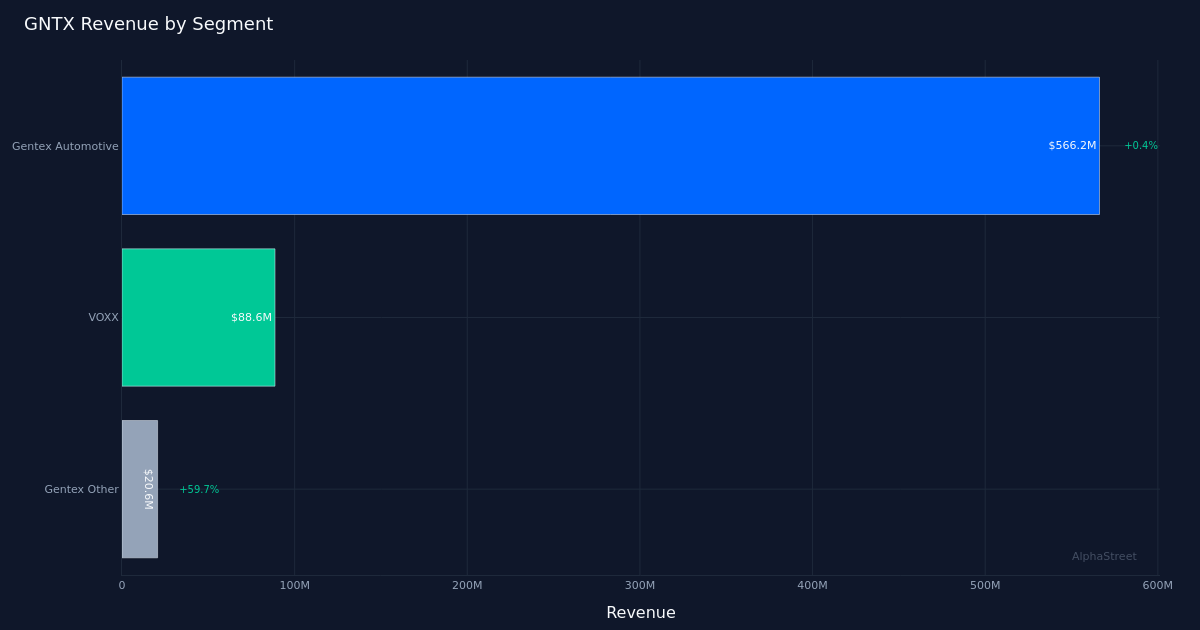Open the AlphaStreet watermark link

(1104, 557)
